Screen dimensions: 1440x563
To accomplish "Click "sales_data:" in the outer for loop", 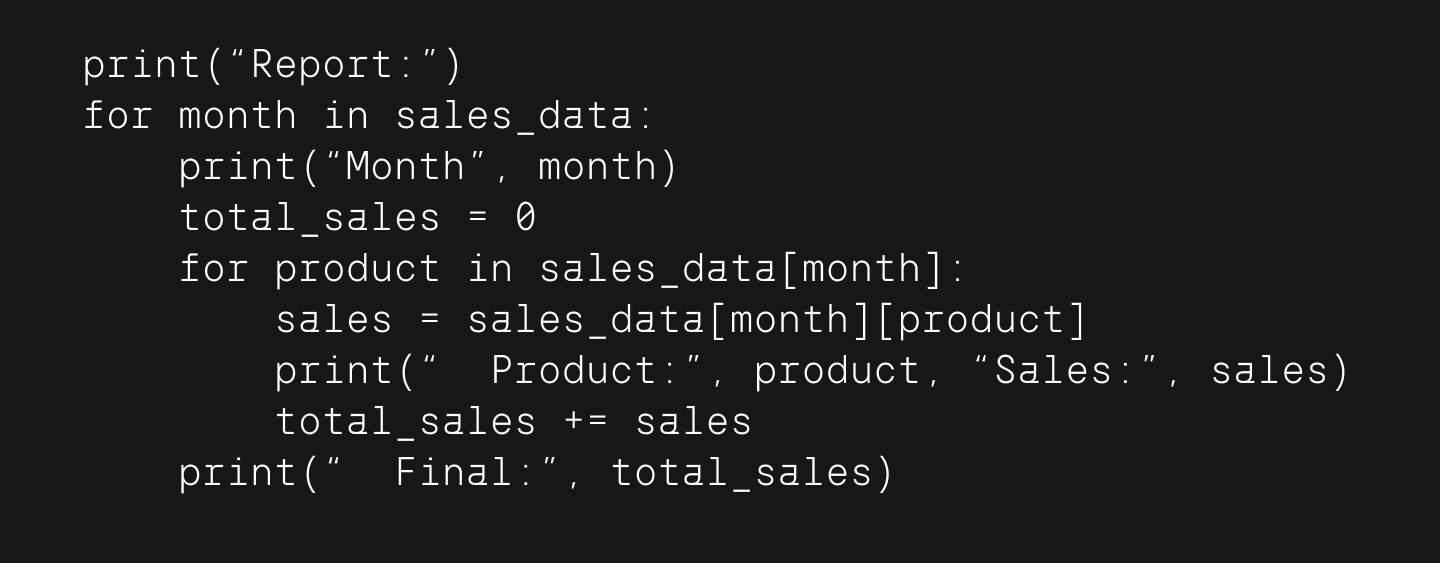I will [x=524, y=117].
